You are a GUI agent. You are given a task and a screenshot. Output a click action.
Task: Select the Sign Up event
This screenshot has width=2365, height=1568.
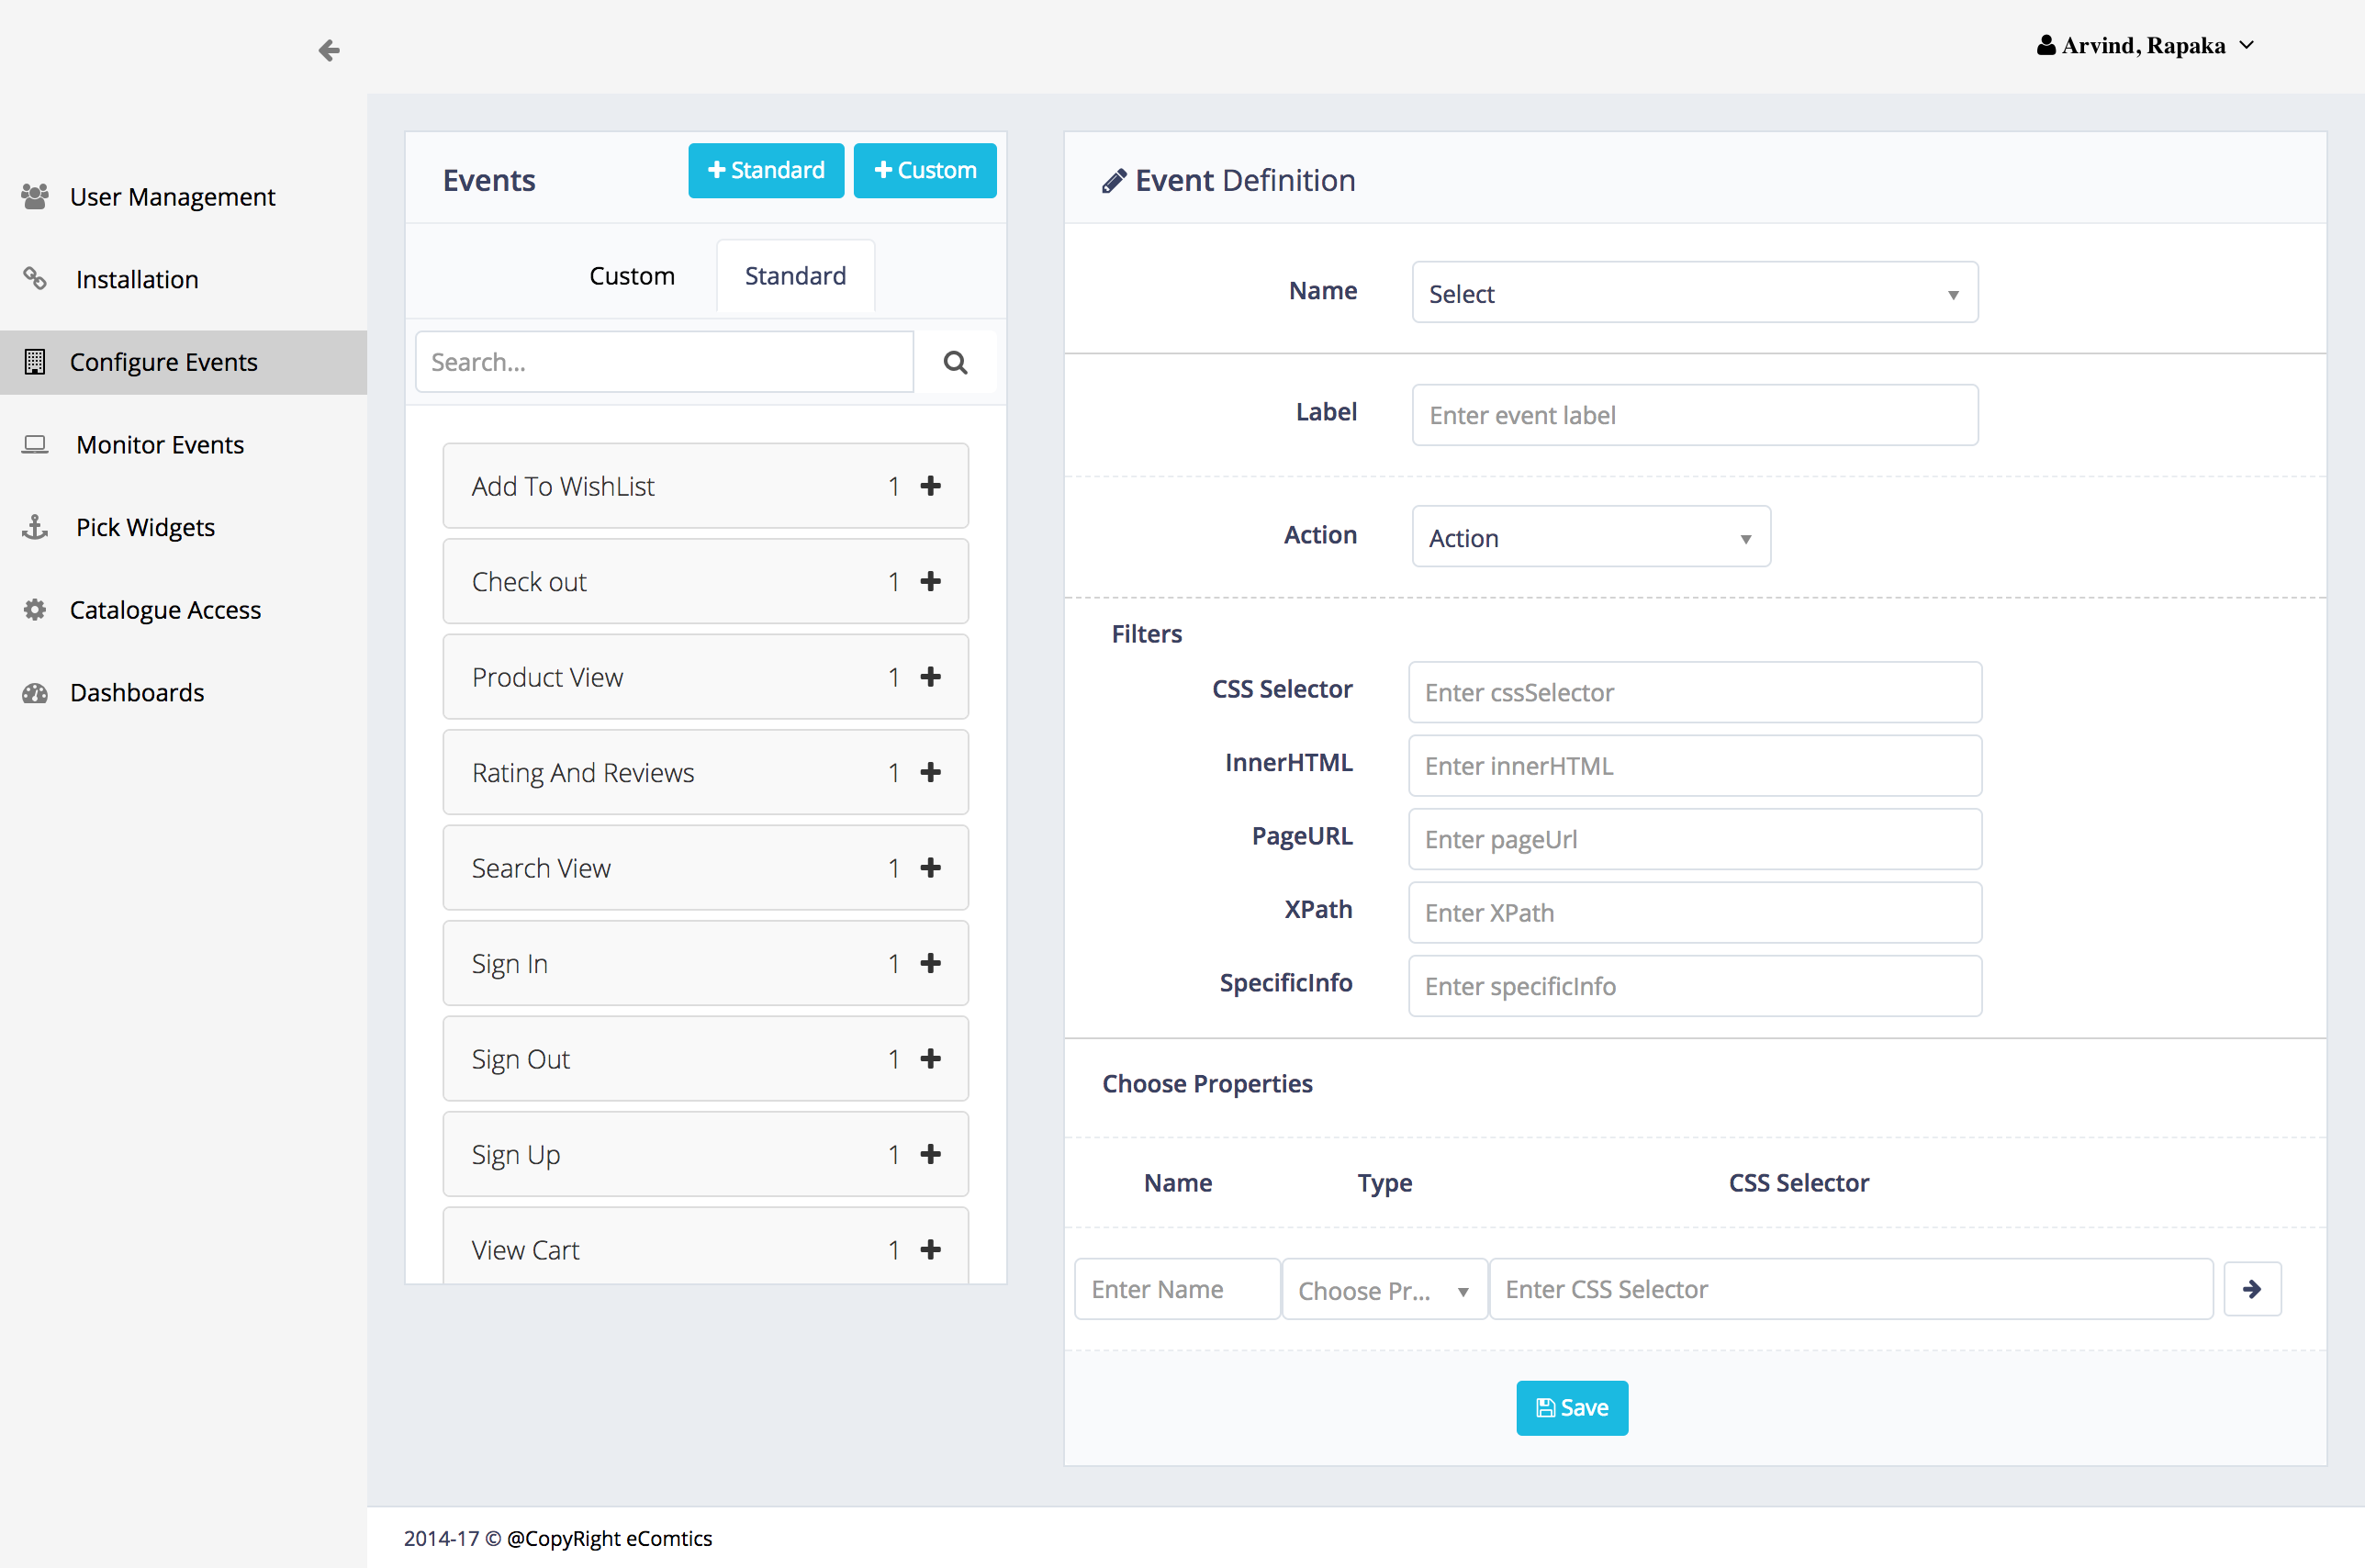click(706, 1154)
